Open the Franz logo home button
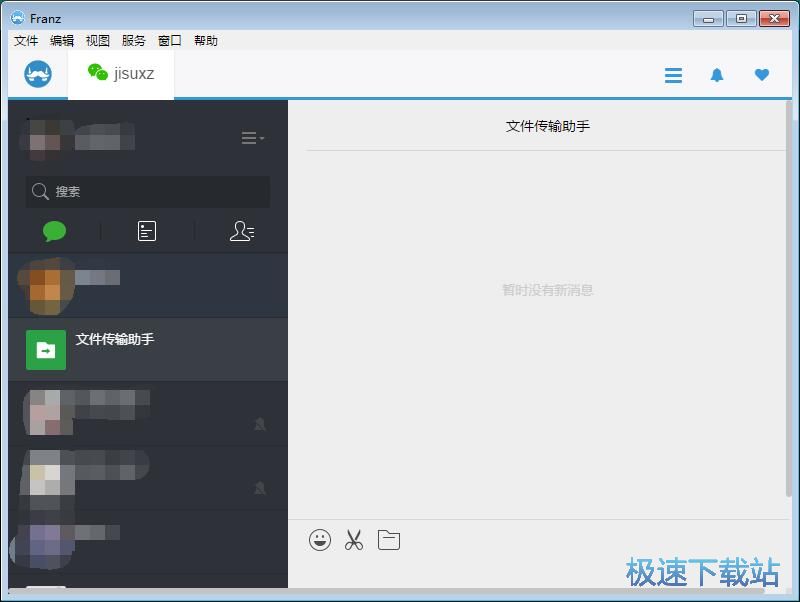Screen dimensions: 800x602 coord(38,74)
